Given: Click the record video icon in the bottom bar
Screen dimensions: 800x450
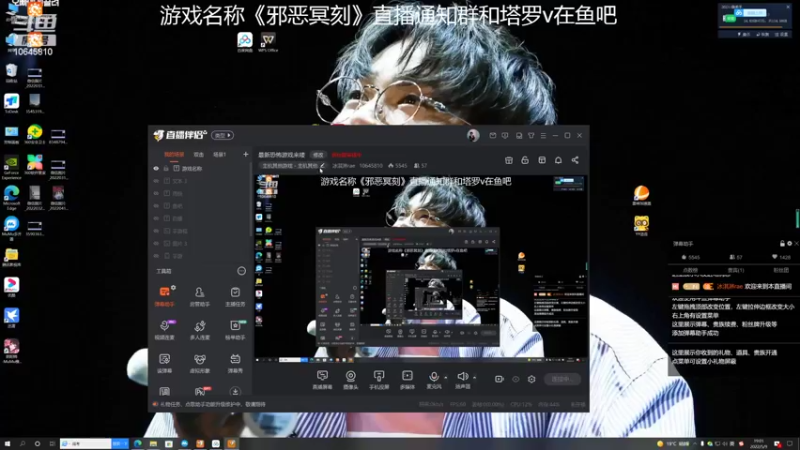Looking at the screenshot, I should (499, 379).
